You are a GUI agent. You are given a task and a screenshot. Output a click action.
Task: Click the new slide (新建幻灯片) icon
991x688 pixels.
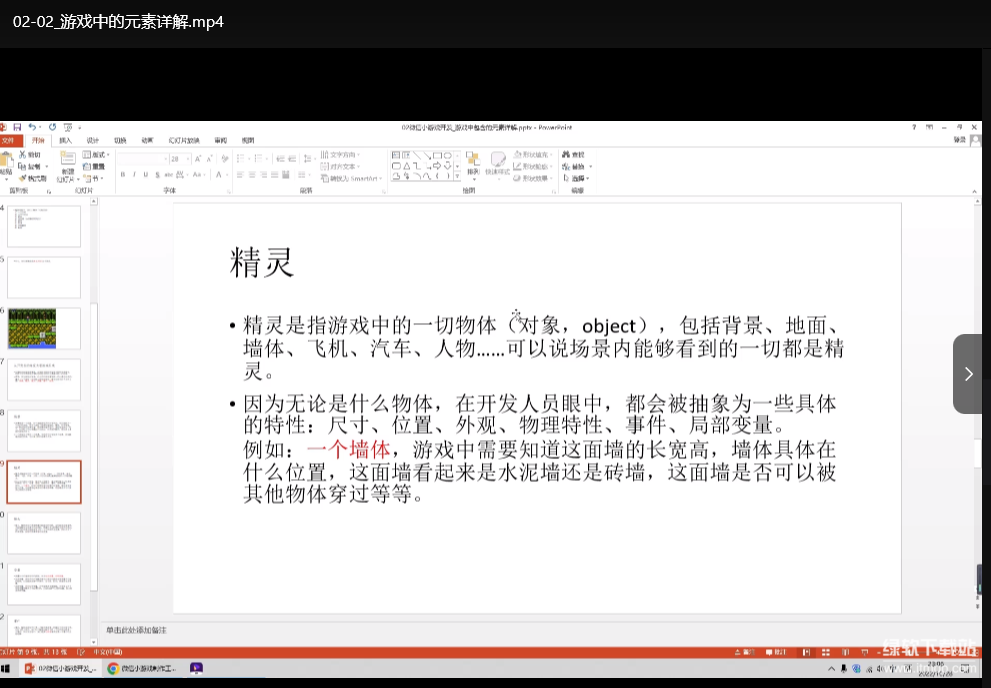point(68,158)
